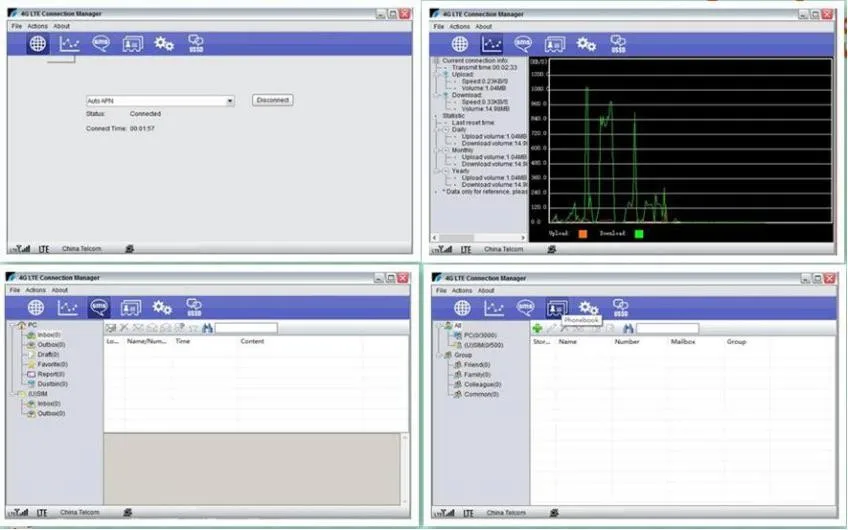Click new message icon in SMS toolbar

tap(111, 328)
